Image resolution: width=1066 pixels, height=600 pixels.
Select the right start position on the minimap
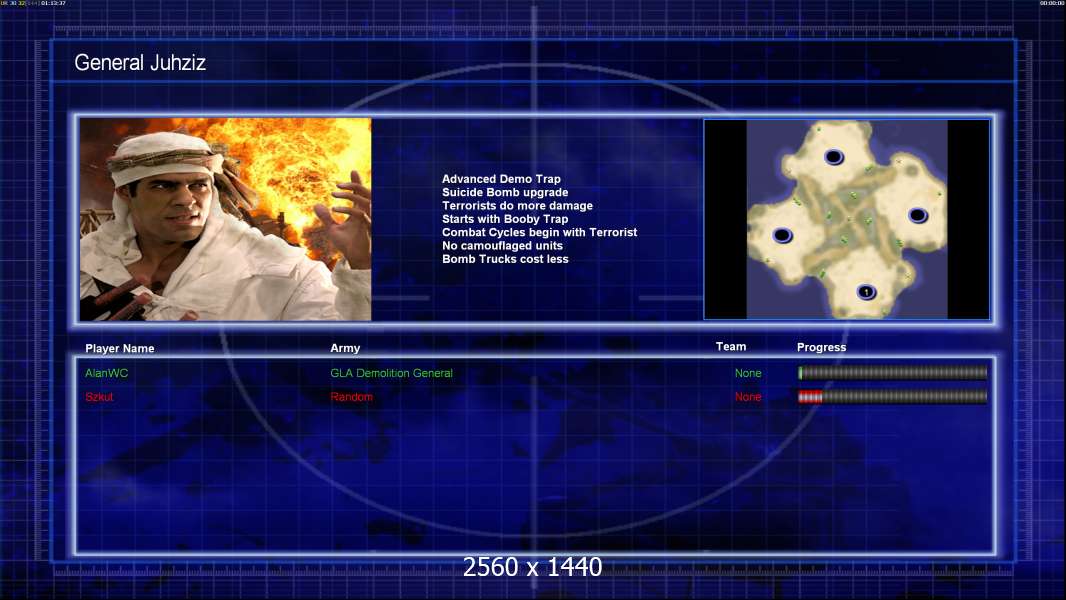pyautogui.click(x=918, y=215)
